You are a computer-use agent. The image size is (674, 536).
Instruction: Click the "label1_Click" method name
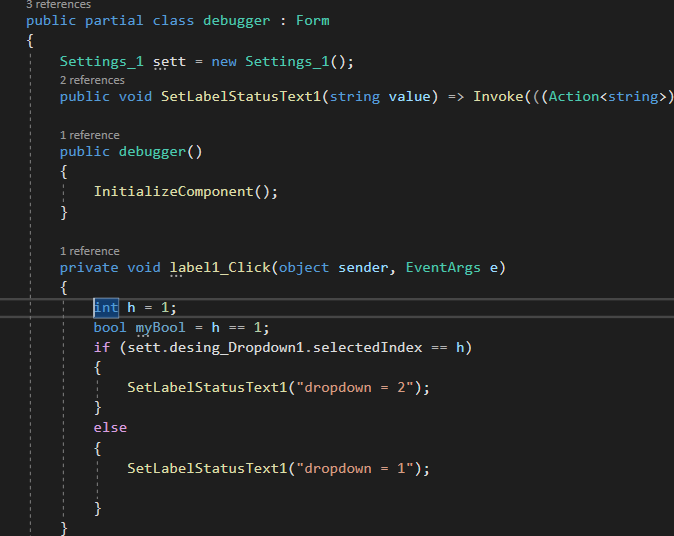[220, 267]
